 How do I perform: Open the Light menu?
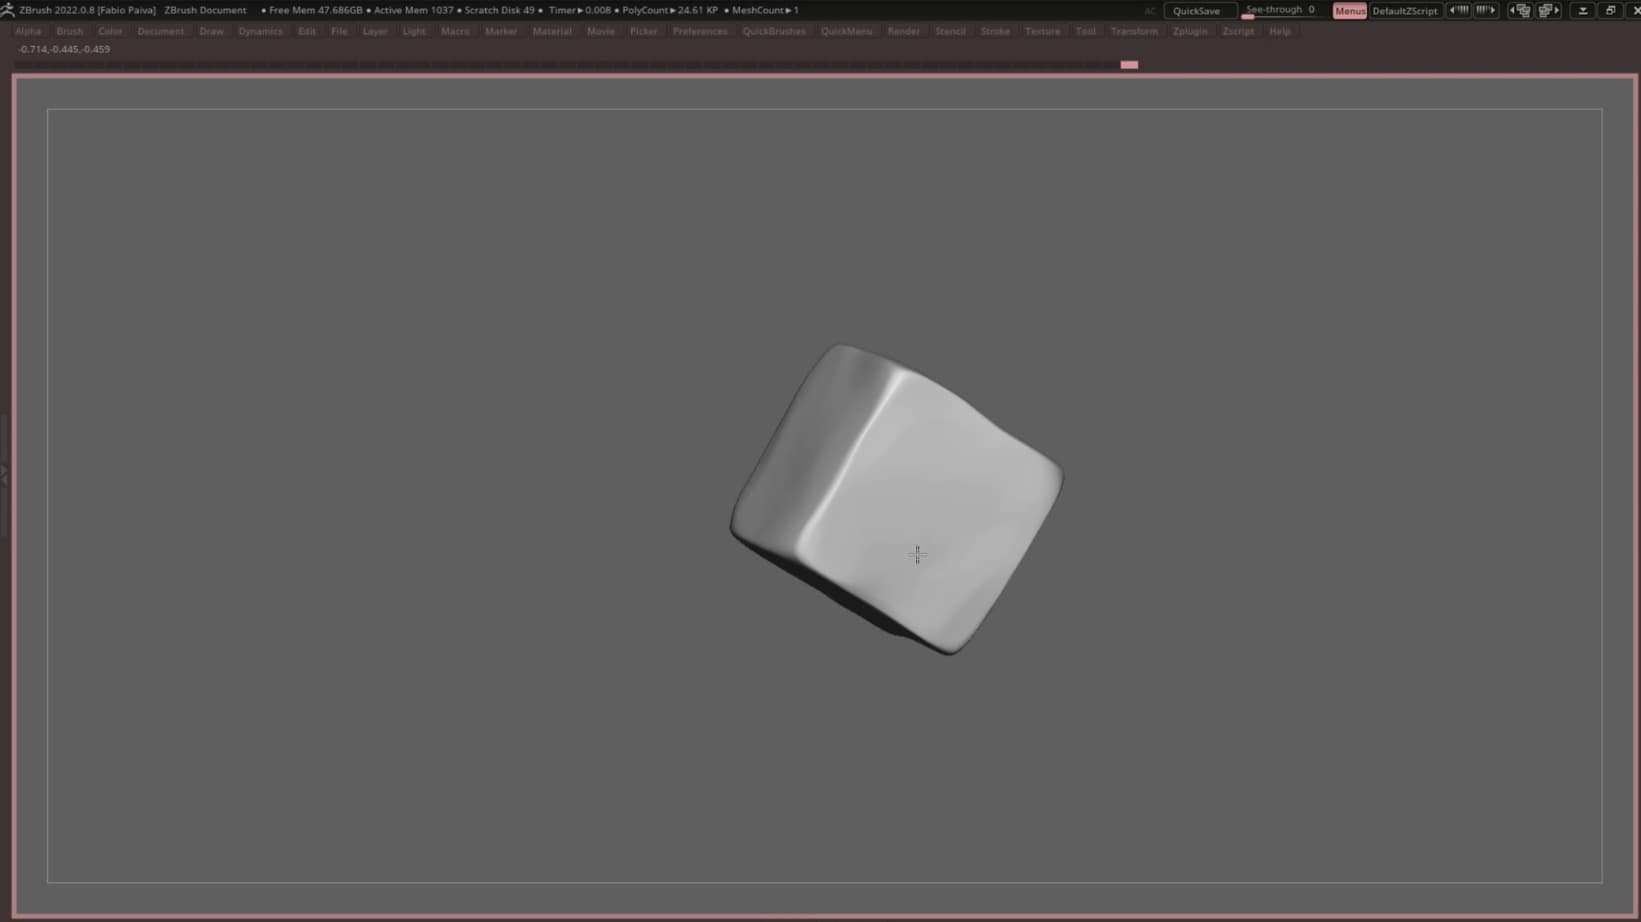[414, 31]
